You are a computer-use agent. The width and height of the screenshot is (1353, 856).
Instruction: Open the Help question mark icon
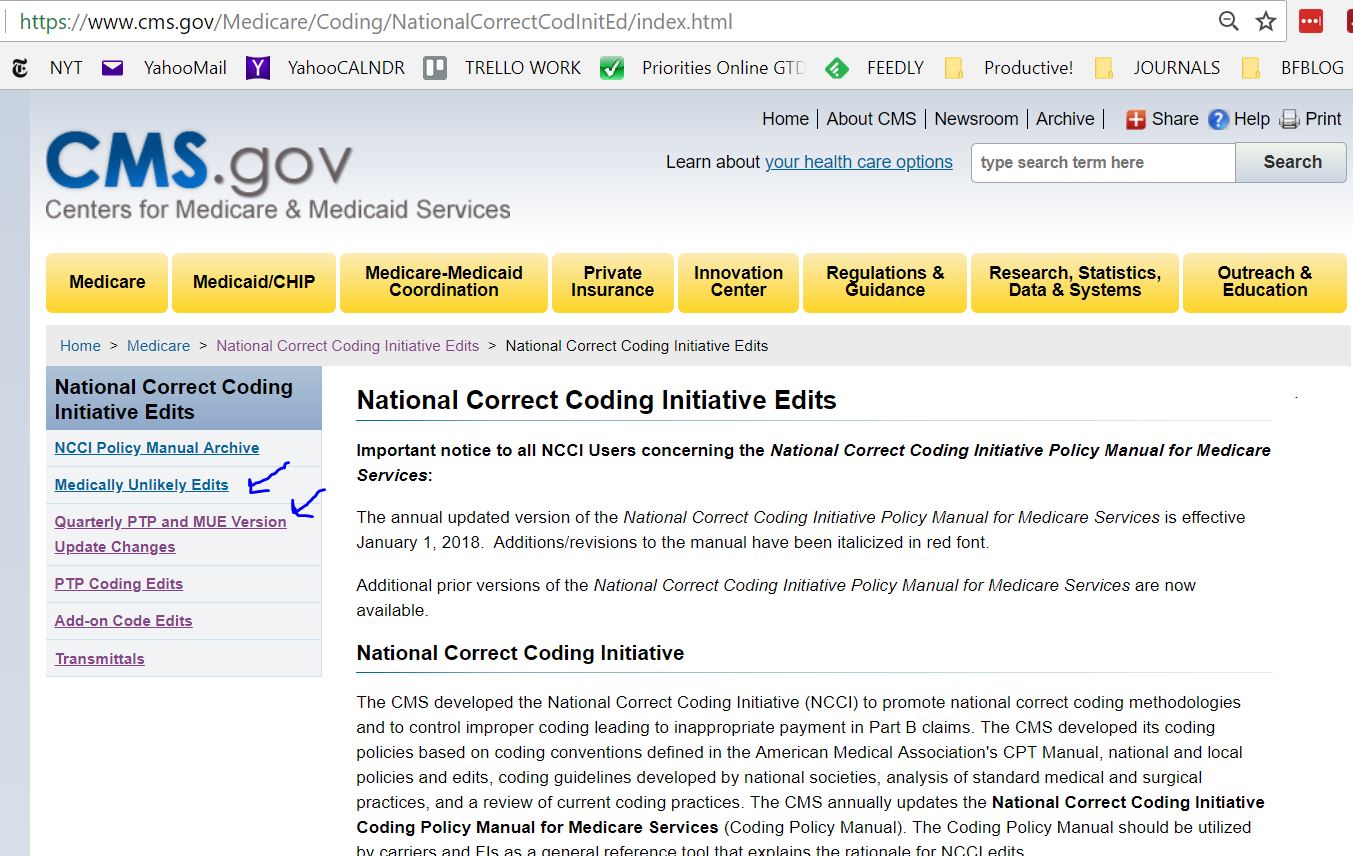[x=1217, y=118]
